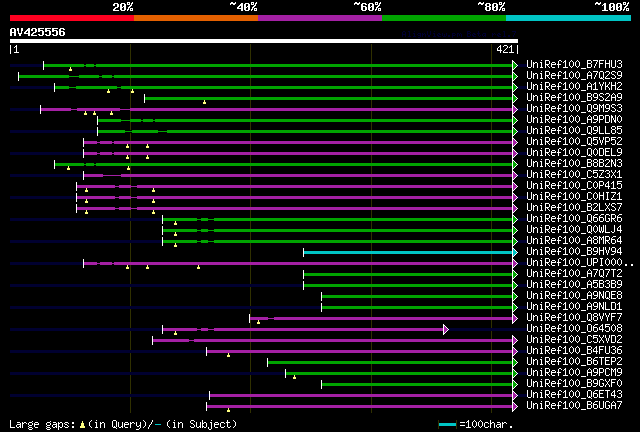Select the UniRef100_Q9LL85 label
The height and width of the screenshot is (432, 640).
coord(574,130)
